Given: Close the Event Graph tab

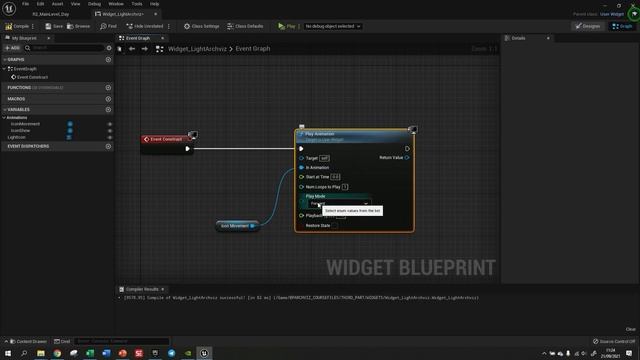Looking at the screenshot, I should (x=162, y=38).
